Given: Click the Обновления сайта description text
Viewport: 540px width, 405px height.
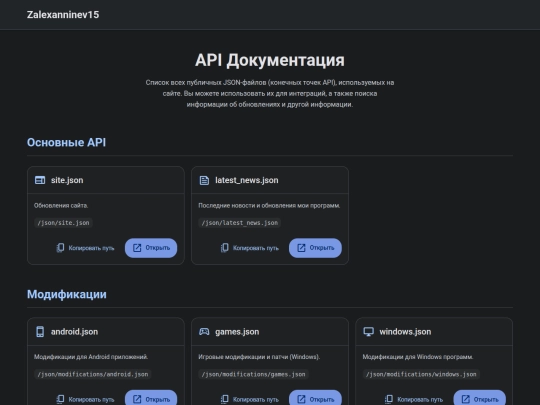Looking at the screenshot, I should point(61,206).
